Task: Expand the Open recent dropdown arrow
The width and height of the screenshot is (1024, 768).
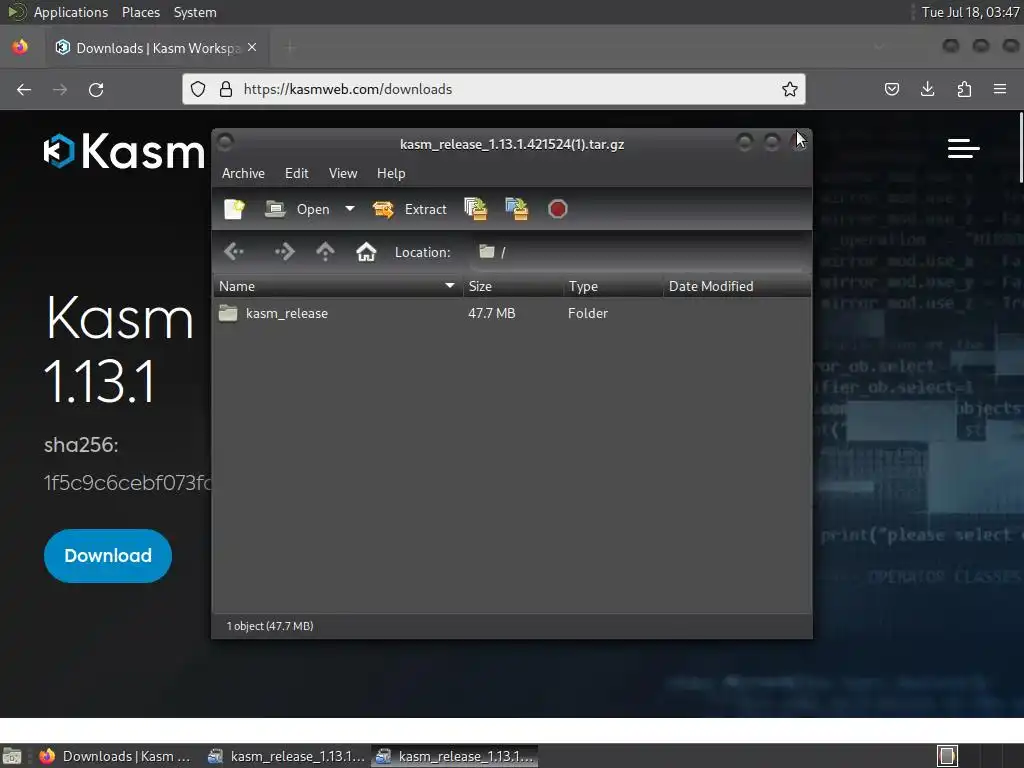Action: coord(350,209)
